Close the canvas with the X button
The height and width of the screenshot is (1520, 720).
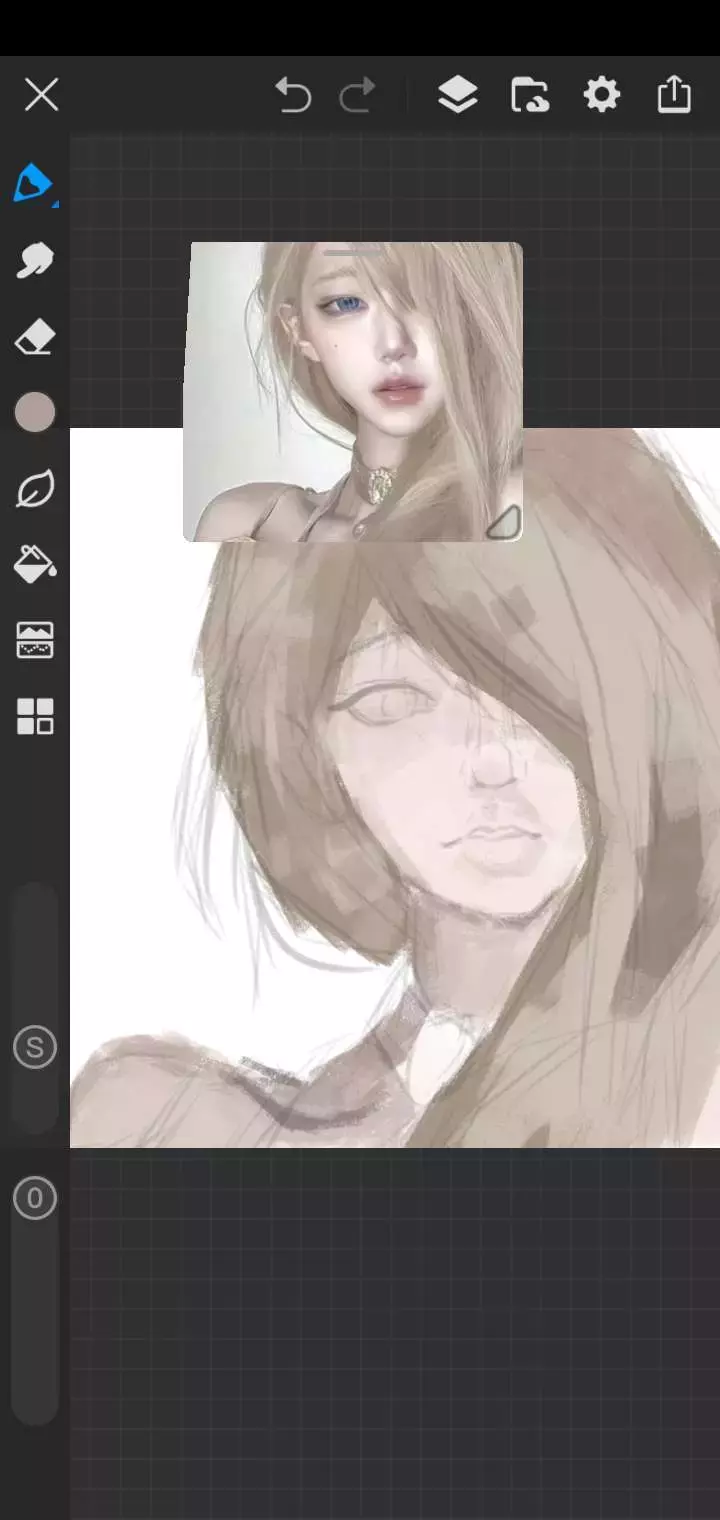[41, 95]
